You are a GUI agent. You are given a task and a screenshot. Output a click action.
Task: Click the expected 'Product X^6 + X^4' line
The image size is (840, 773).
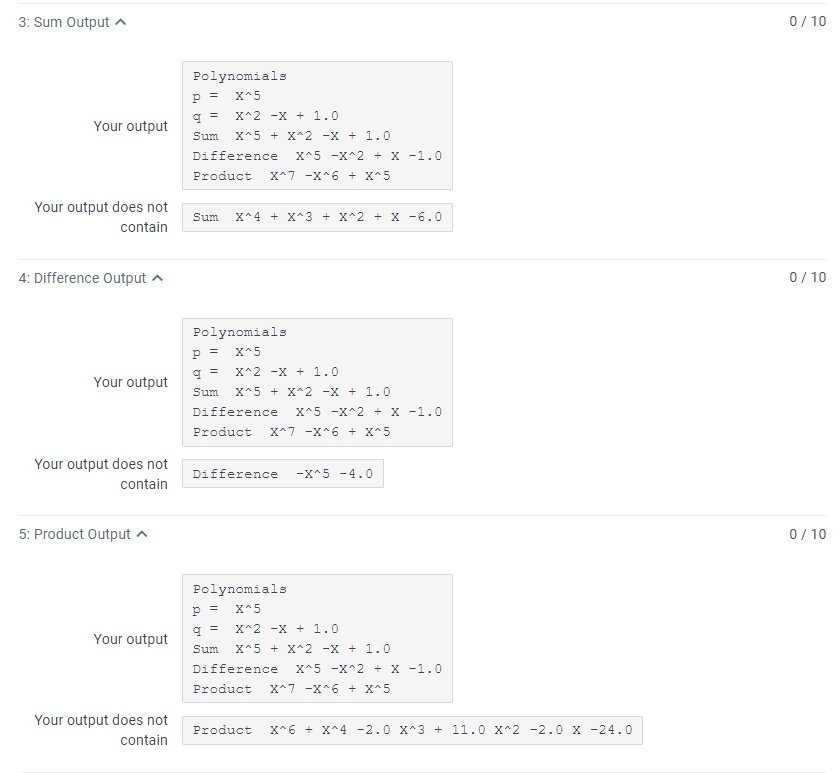tap(412, 730)
